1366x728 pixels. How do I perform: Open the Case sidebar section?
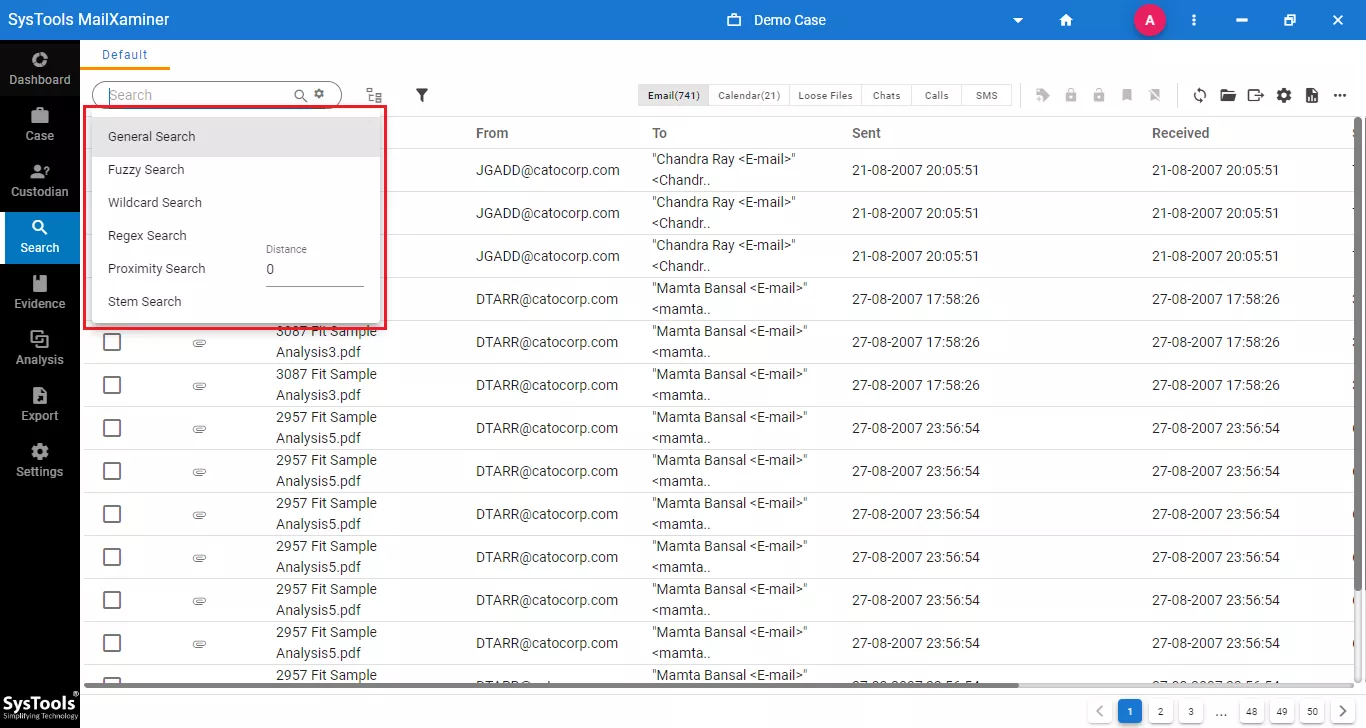click(x=40, y=125)
